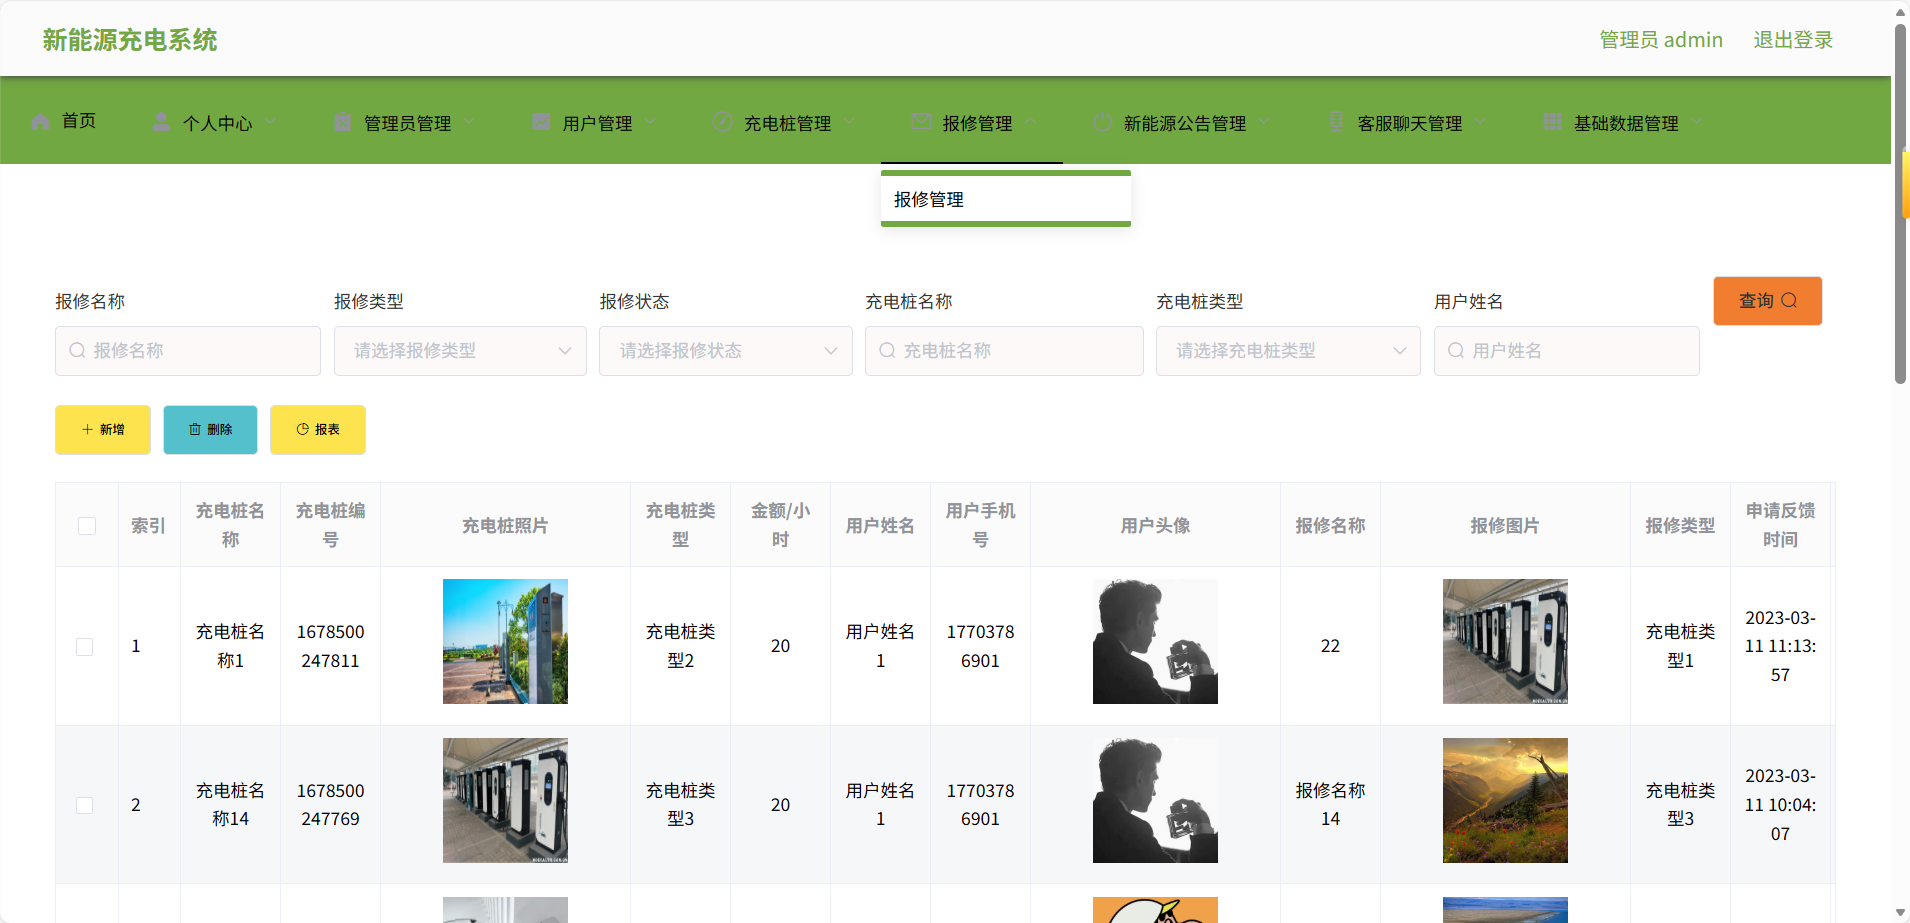Click the repair name cell 22

coord(1330,647)
